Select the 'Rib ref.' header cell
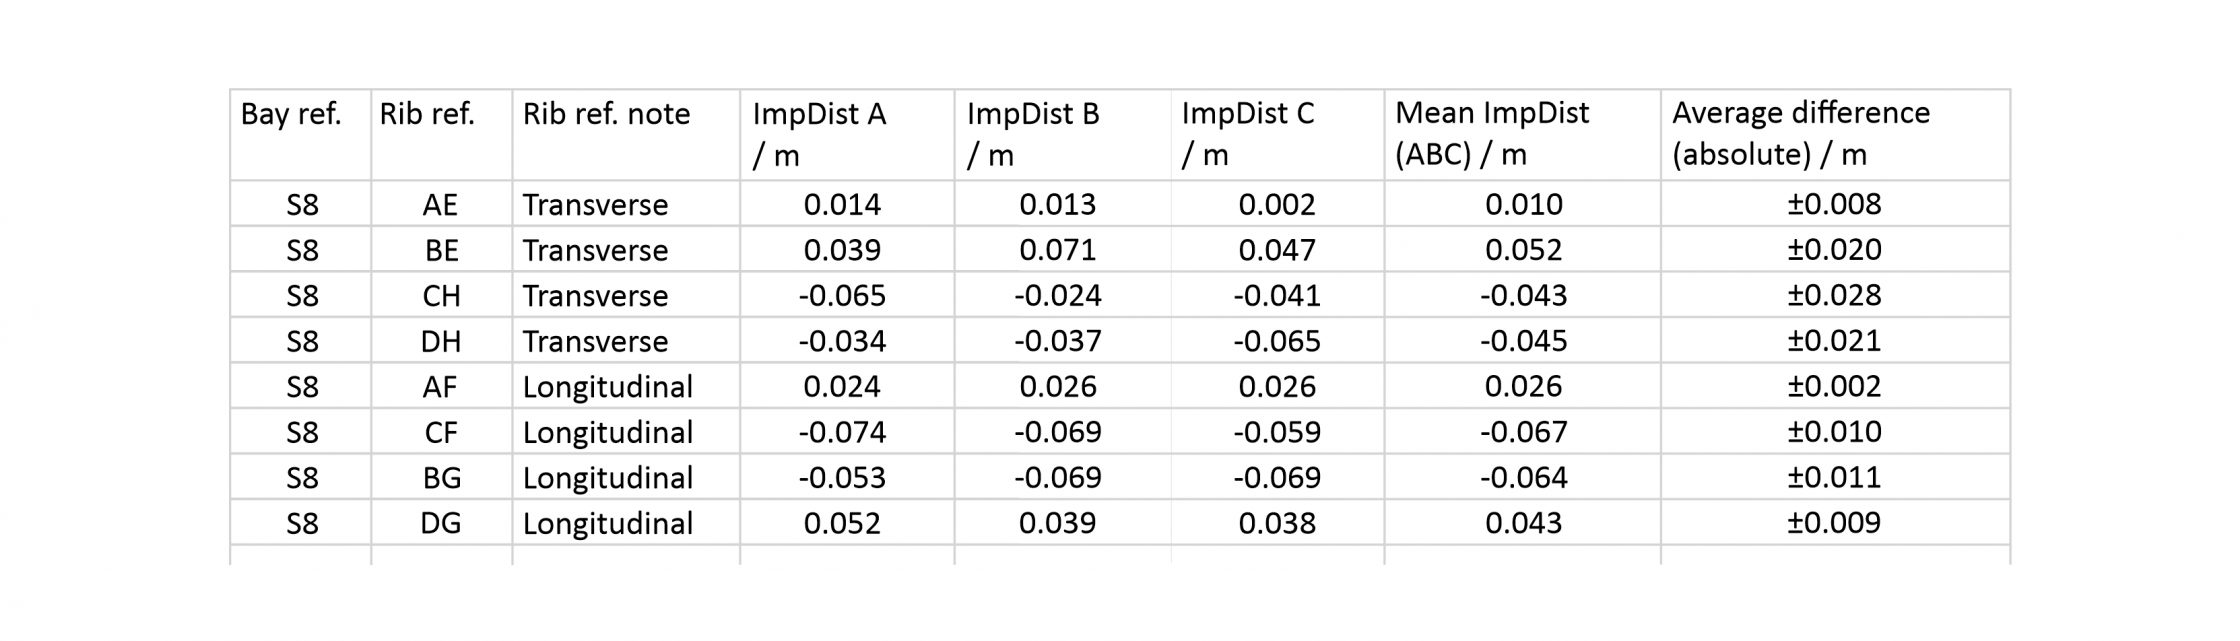2240x641 pixels. click(441, 135)
